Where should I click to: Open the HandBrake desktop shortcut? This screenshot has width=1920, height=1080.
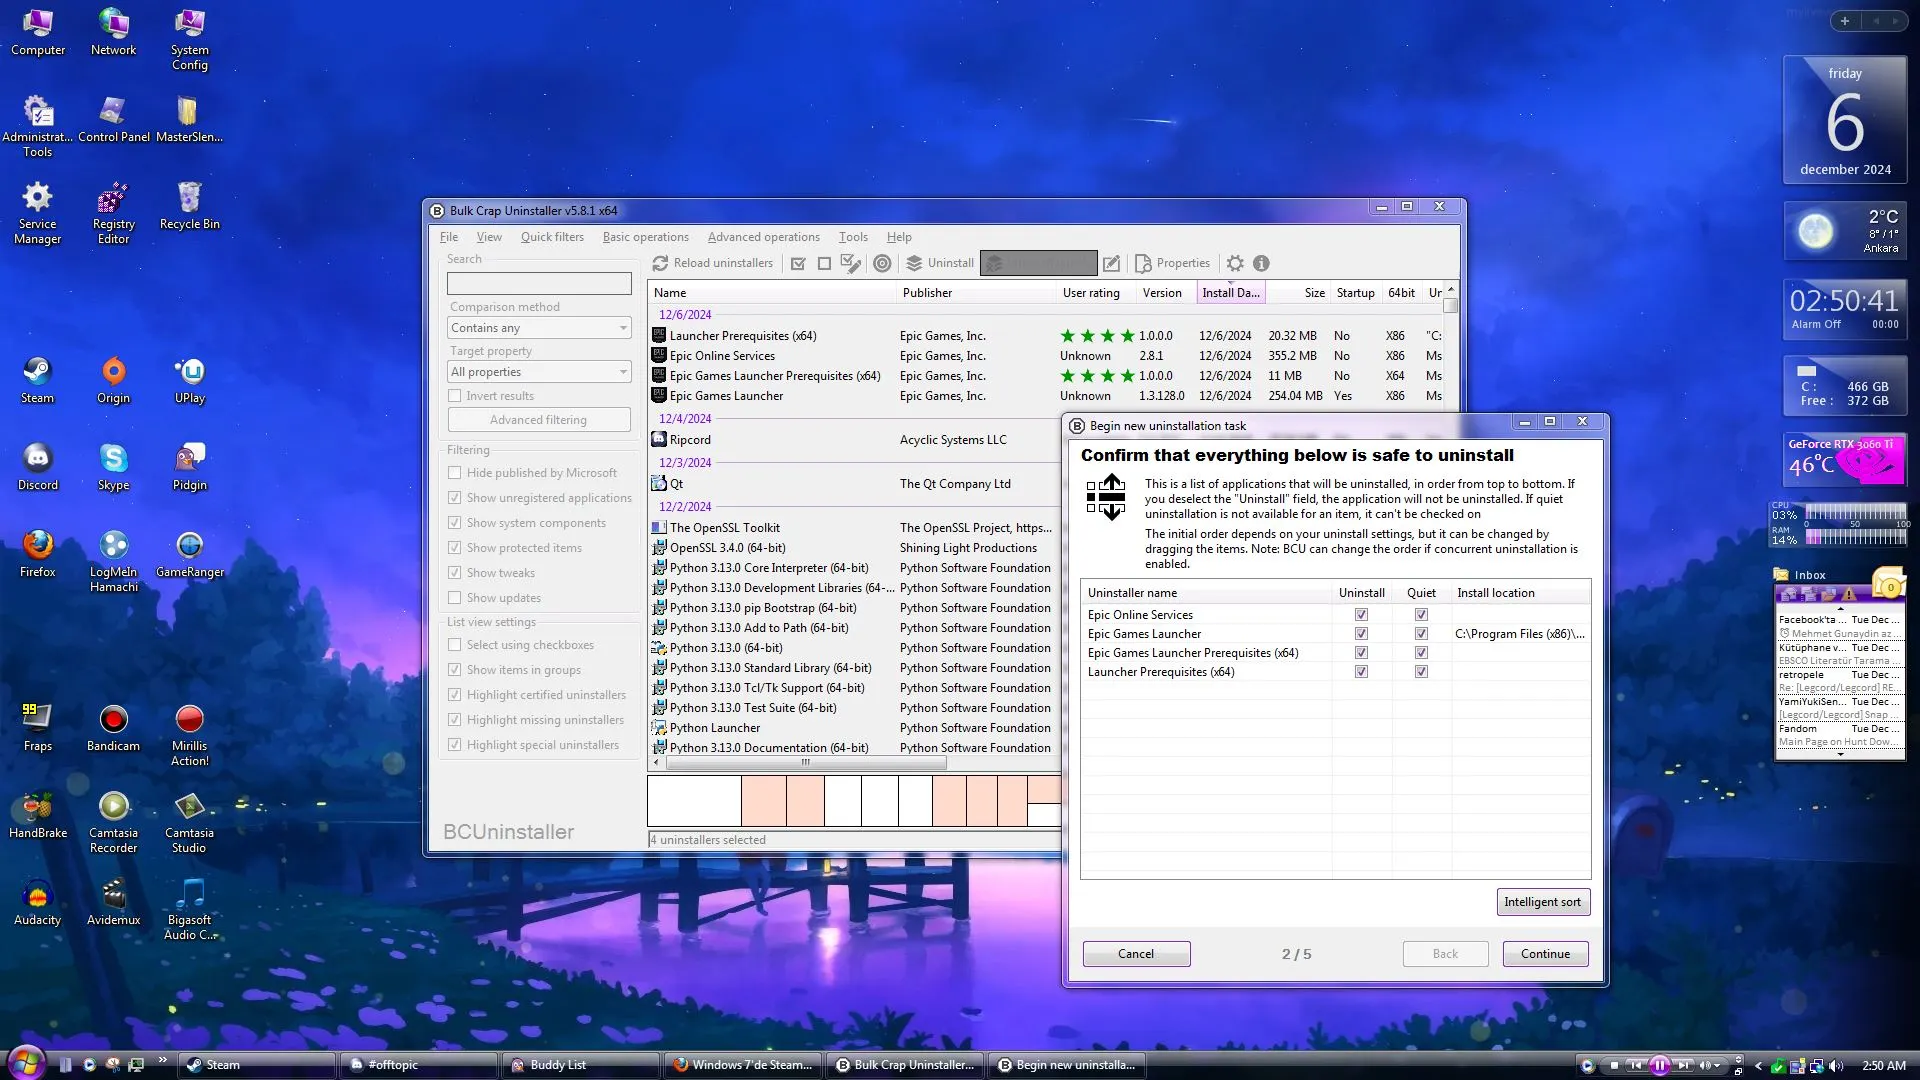pos(37,816)
